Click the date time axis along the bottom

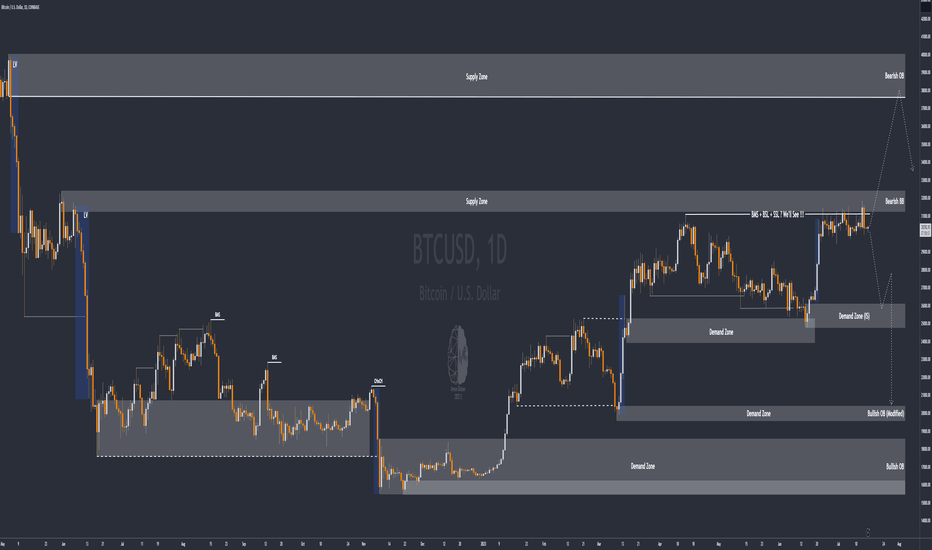(459, 544)
